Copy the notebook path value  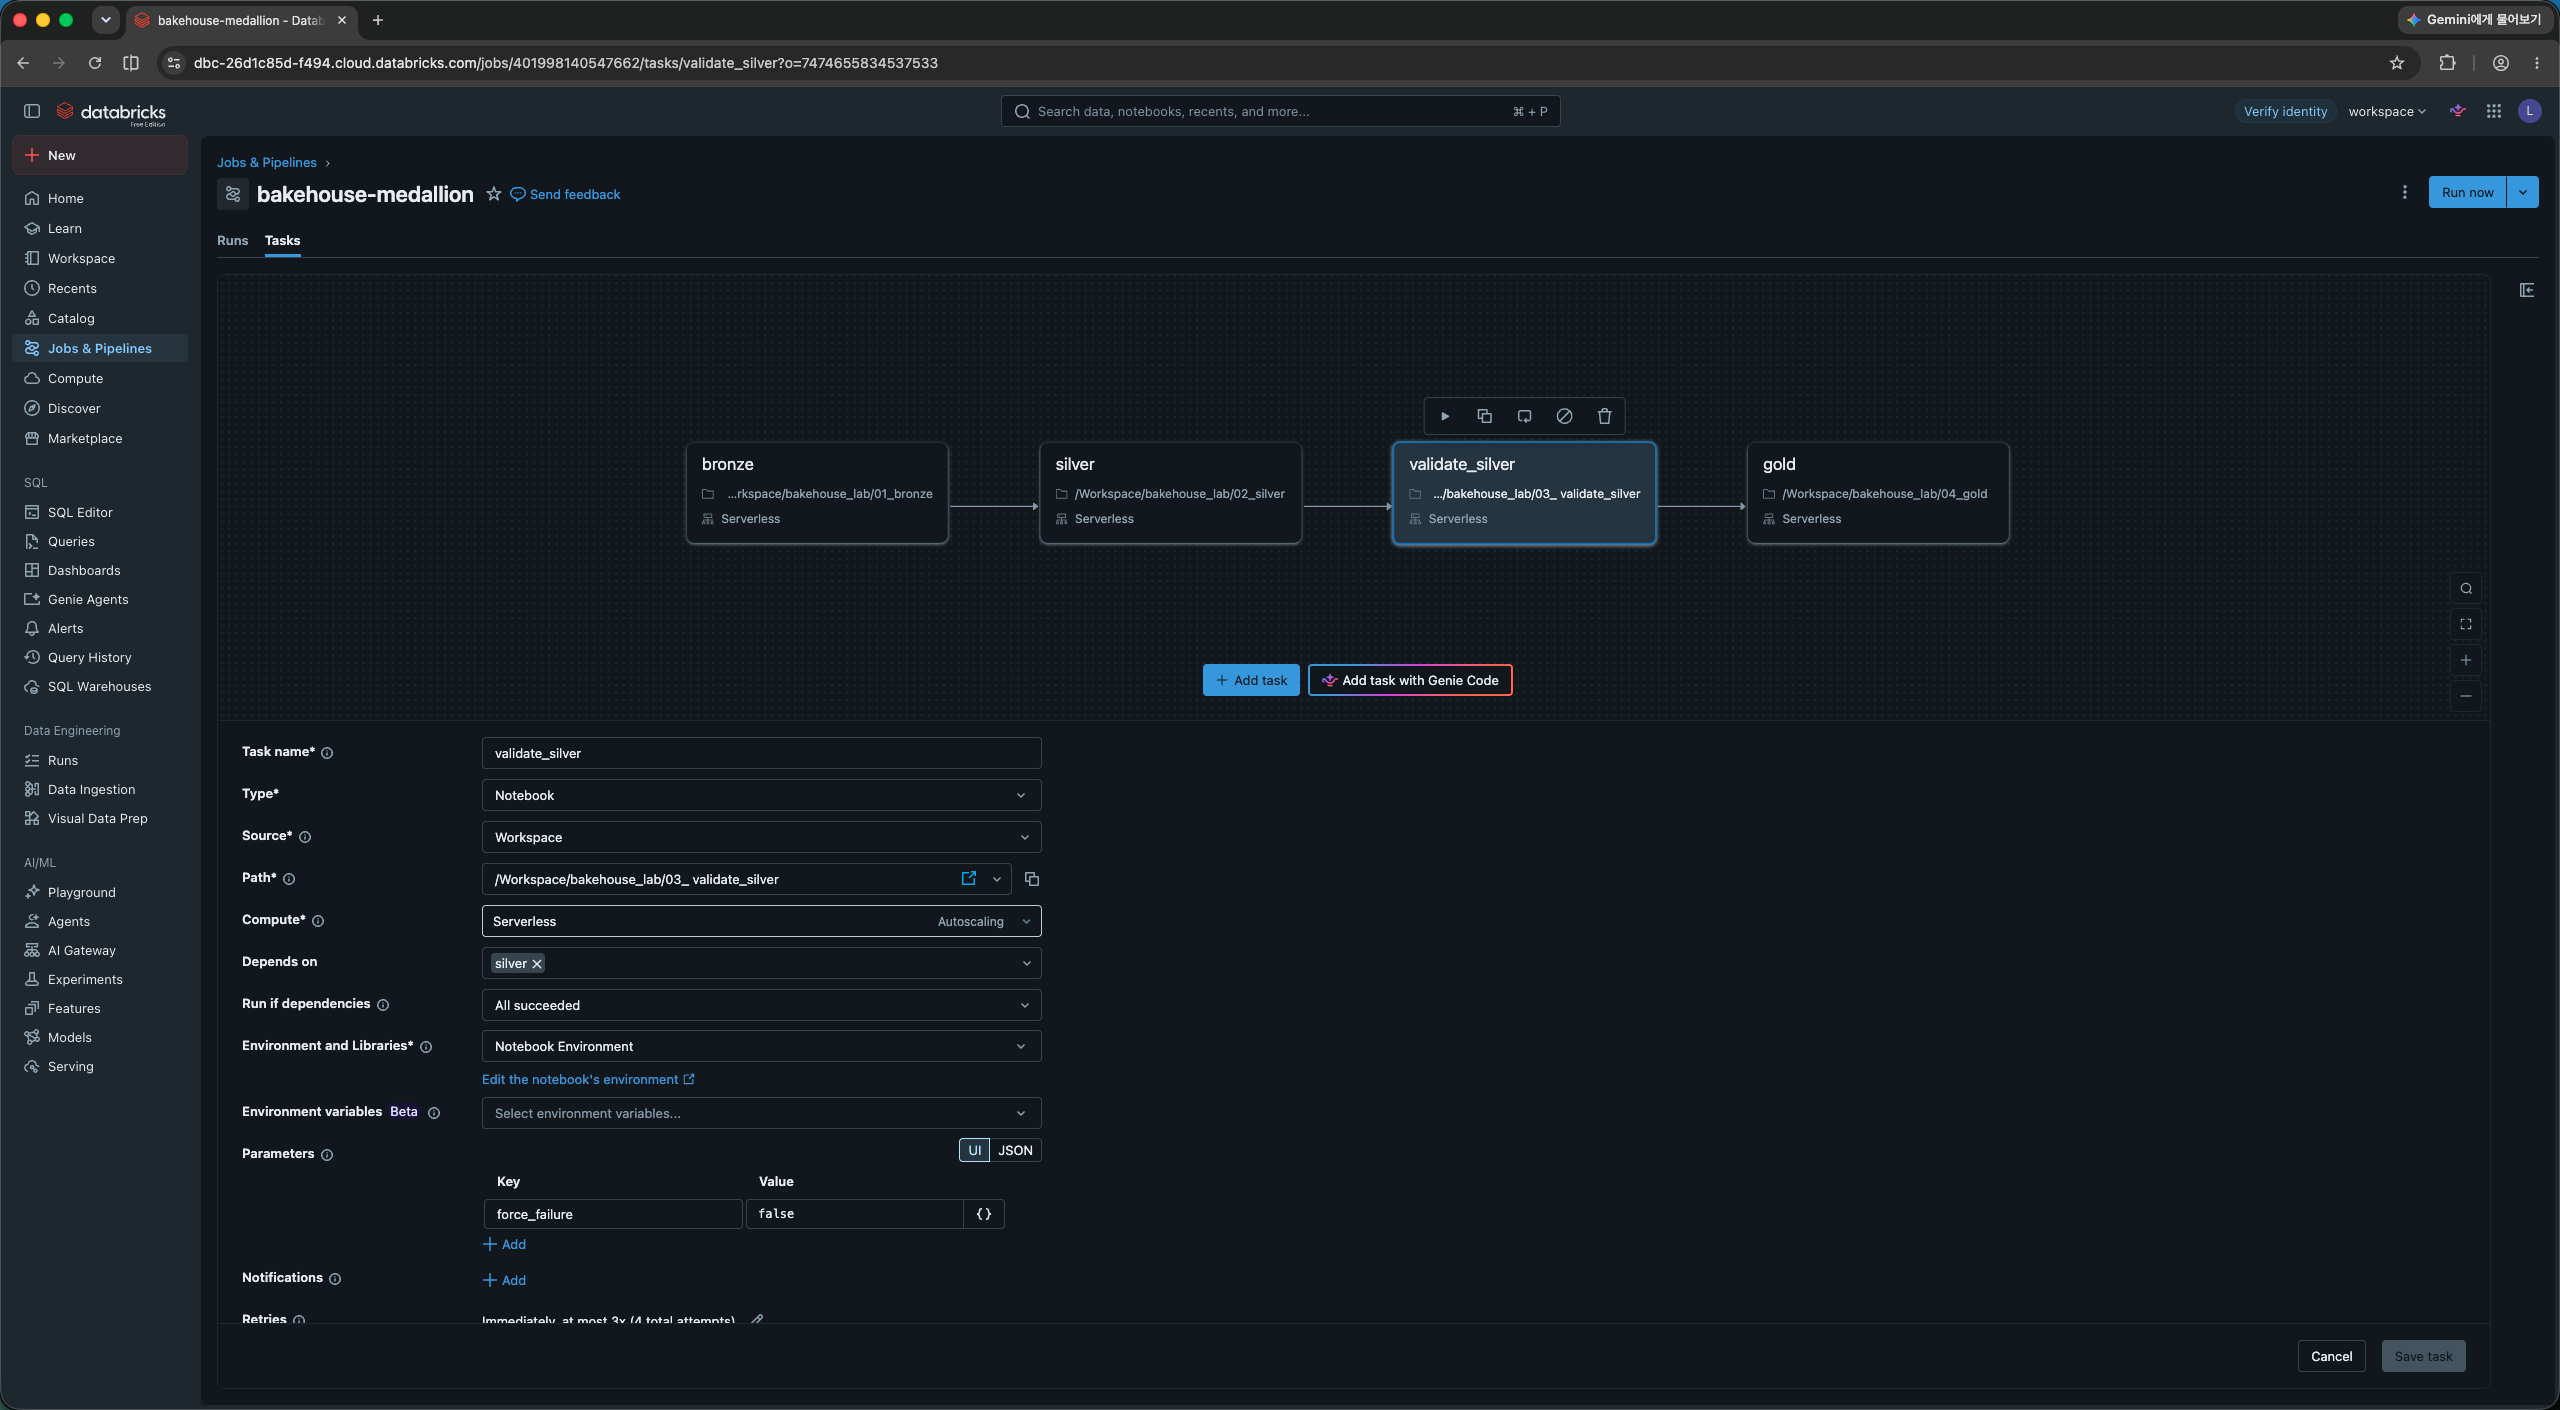[x=1031, y=879]
